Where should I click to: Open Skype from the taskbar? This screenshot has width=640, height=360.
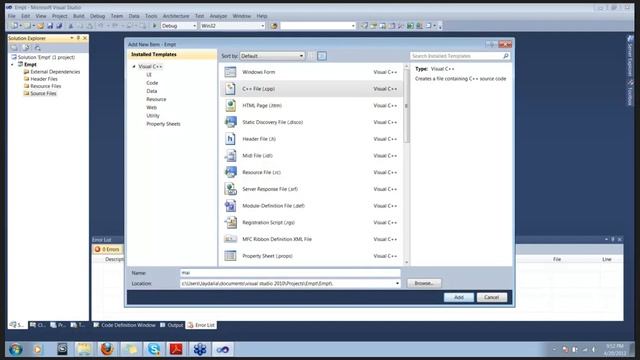tap(154, 349)
